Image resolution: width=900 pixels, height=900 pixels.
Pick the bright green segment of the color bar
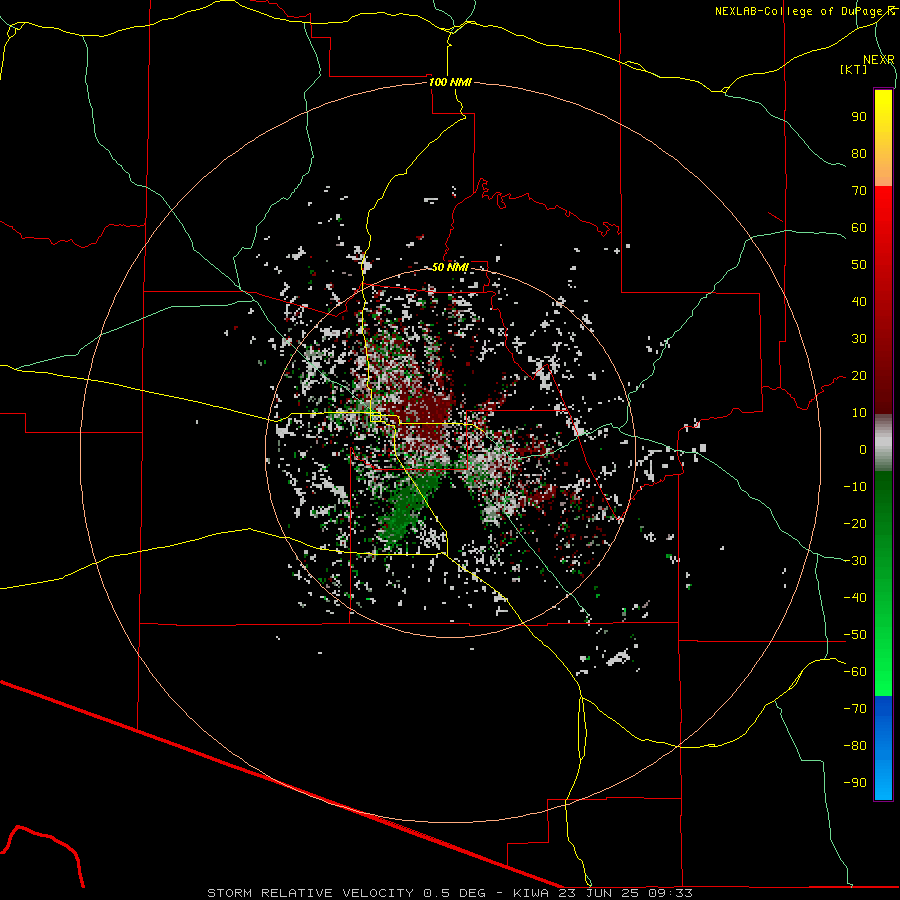[x=883, y=643]
